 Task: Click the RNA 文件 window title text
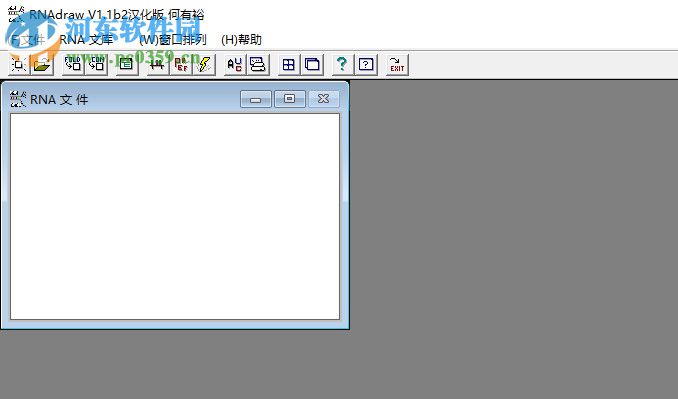[59, 100]
